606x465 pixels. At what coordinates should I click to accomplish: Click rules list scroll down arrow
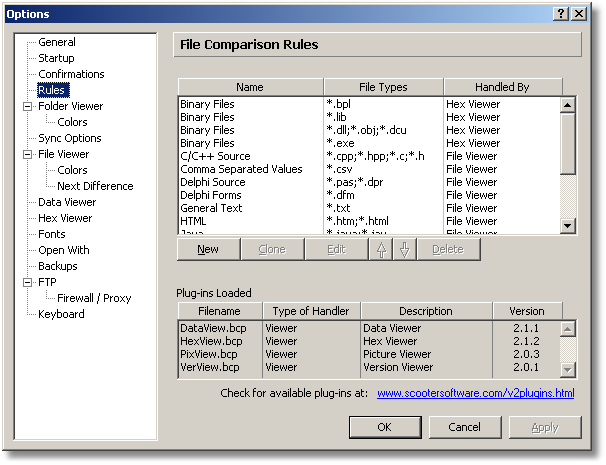[x=567, y=225]
